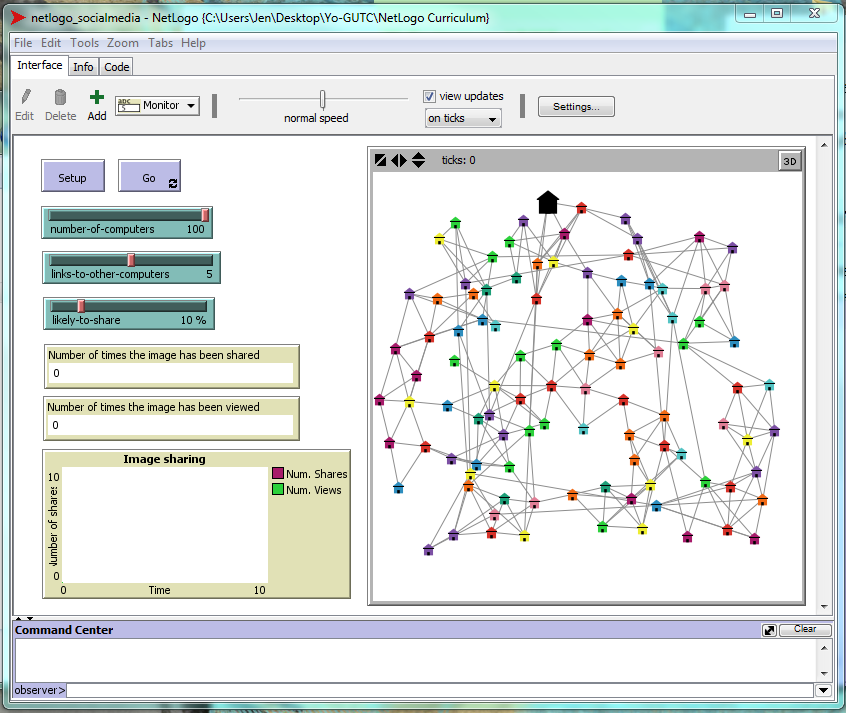
Task: Click the observer command input field
Action: click(x=440, y=690)
